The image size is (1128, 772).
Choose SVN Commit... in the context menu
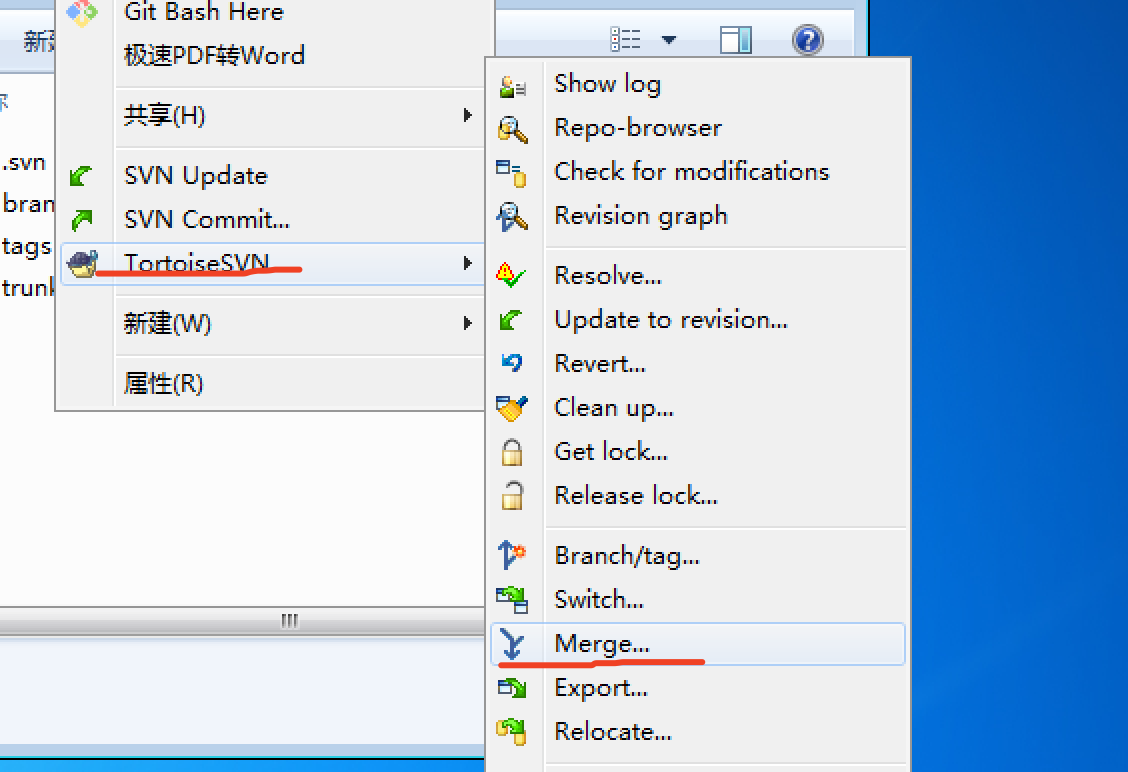207,220
